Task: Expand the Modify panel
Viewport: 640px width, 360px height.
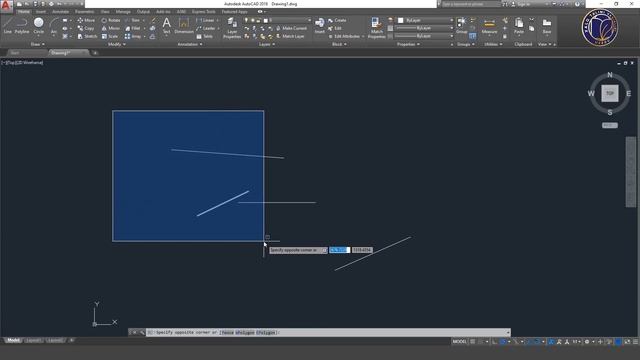Action: coord(116,44)
